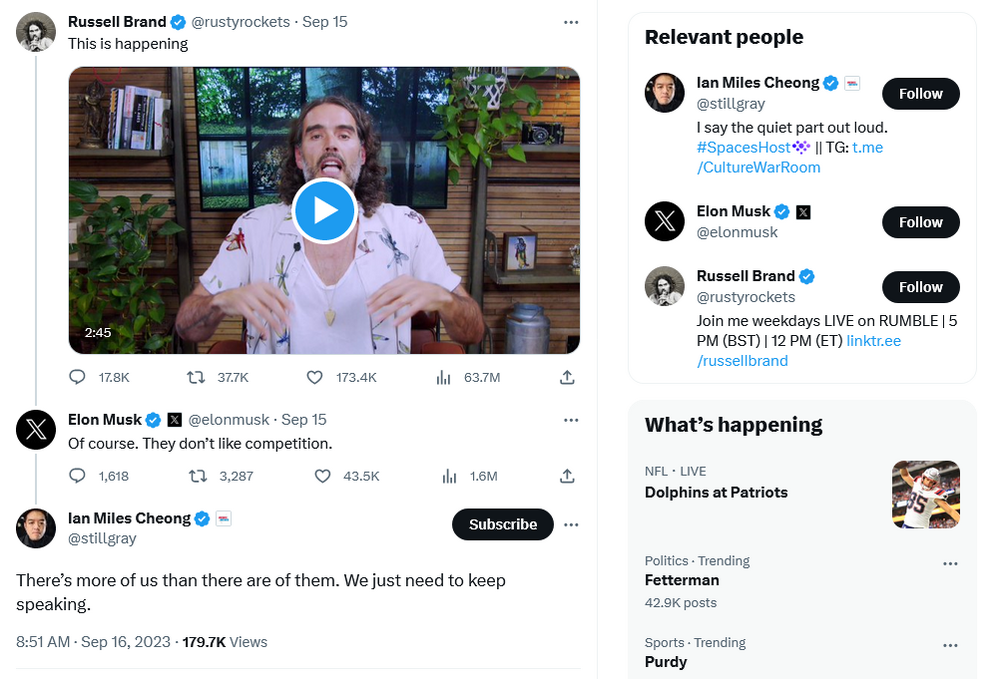
Task: Play Russell Brand's video
Action: tap(325, 211)
